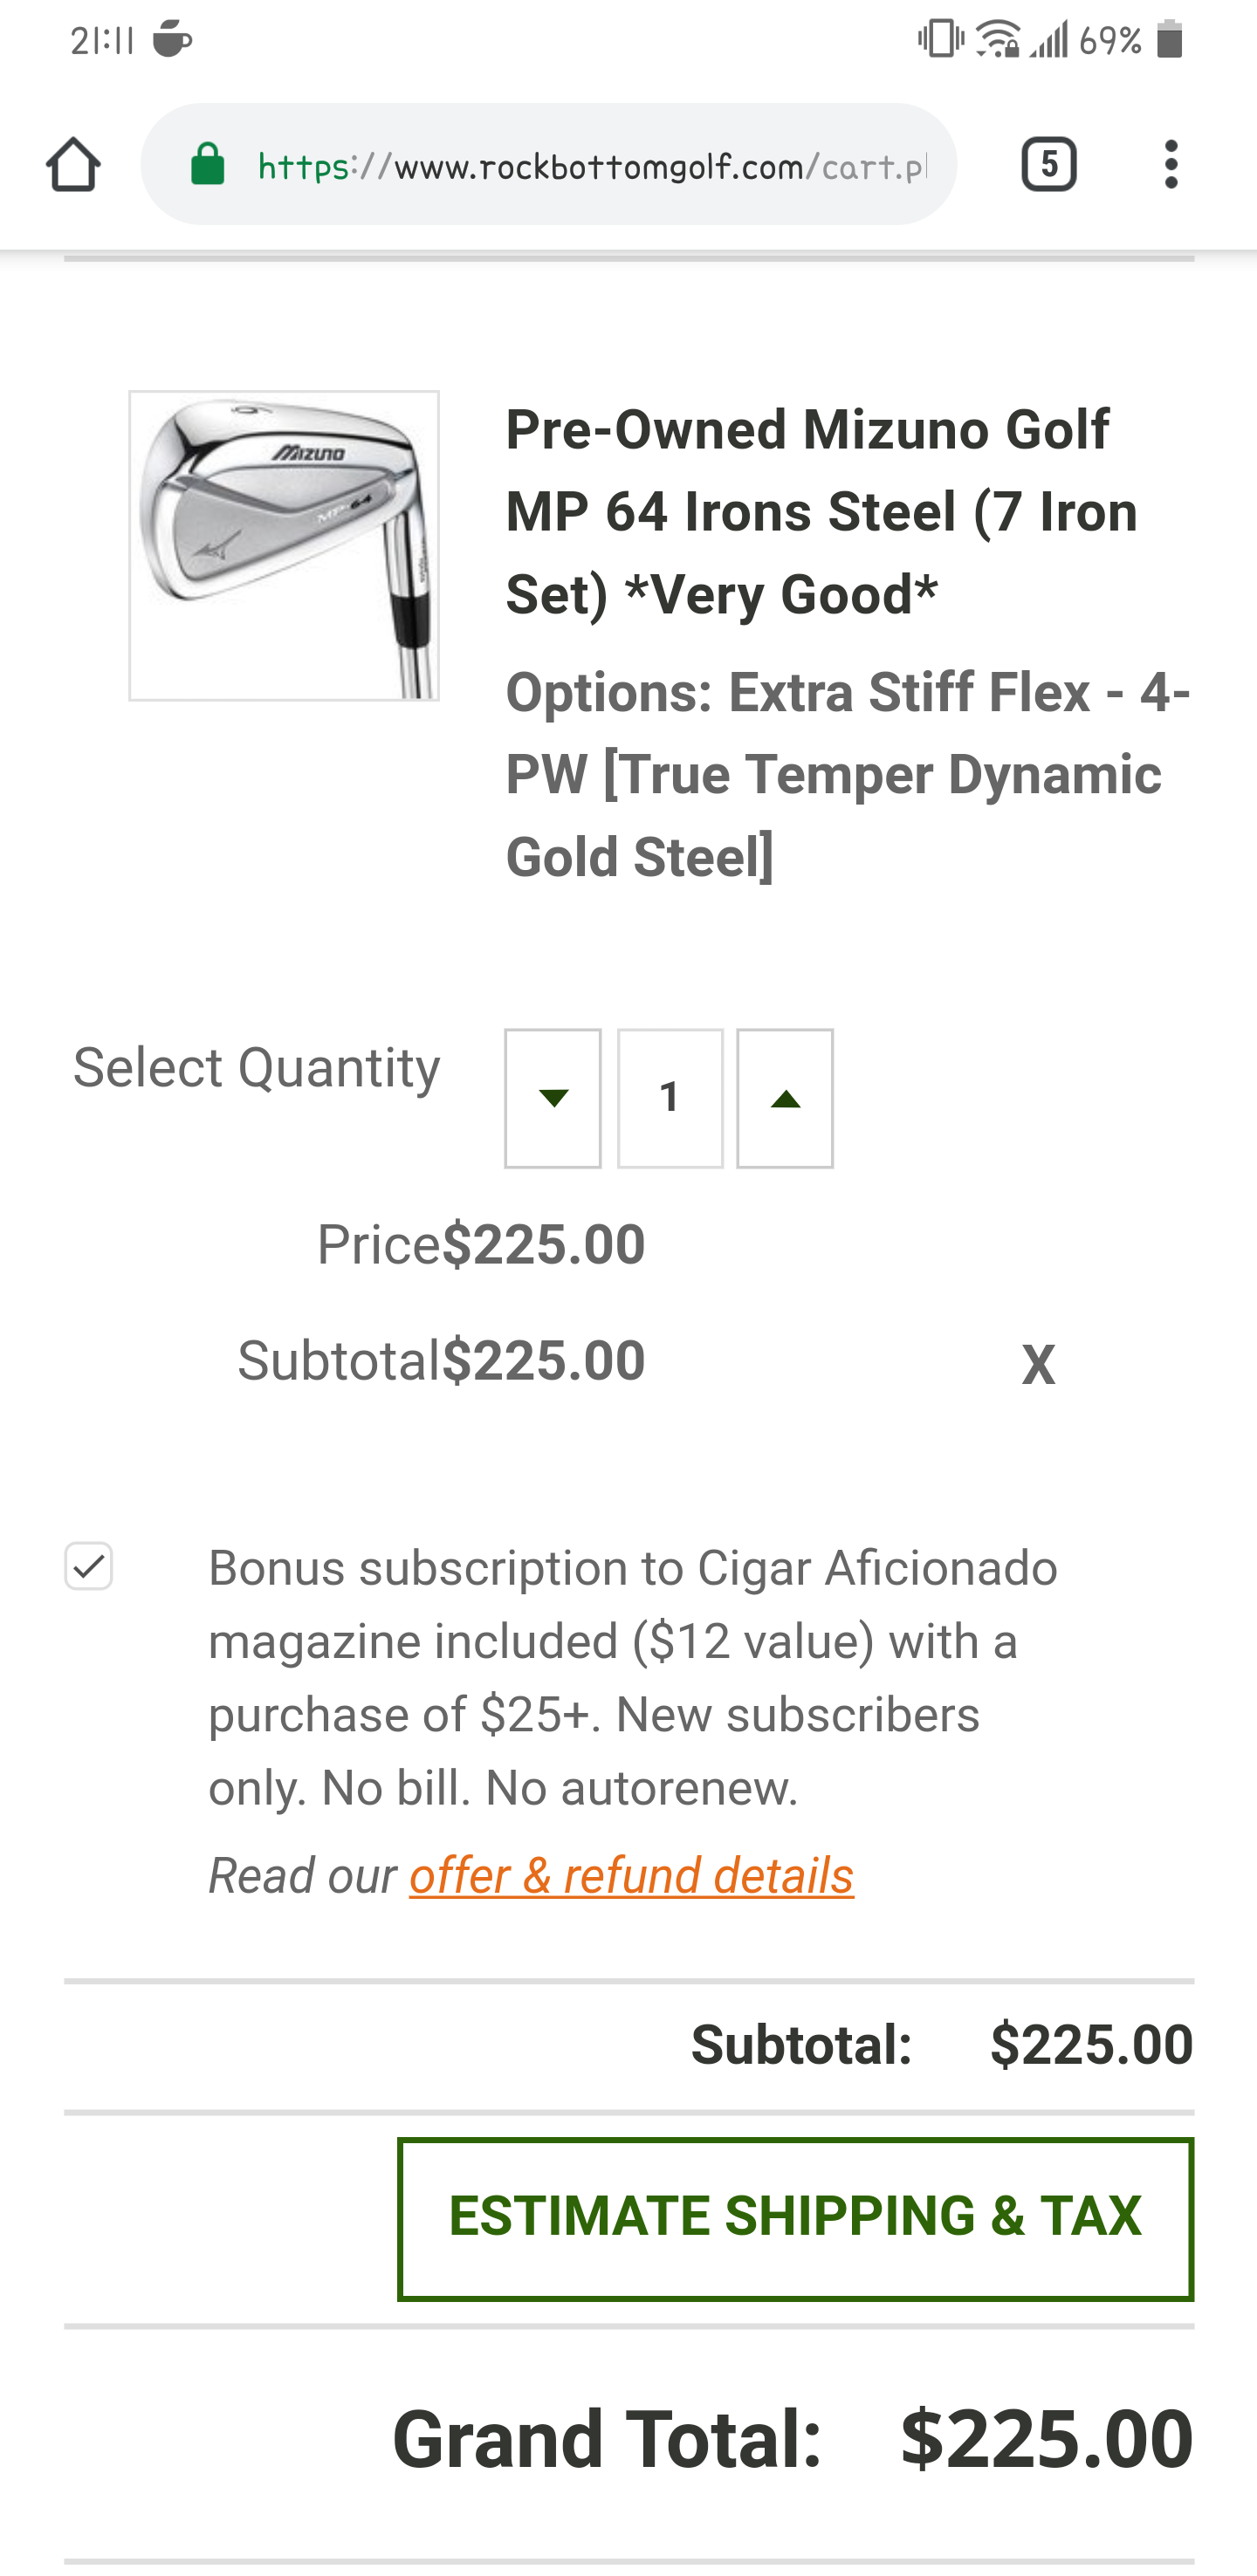The width and height of the screenshot is (1257, 2576).
Task: Tap the vibrate mode status icon
Action: (x=940, y=40)
